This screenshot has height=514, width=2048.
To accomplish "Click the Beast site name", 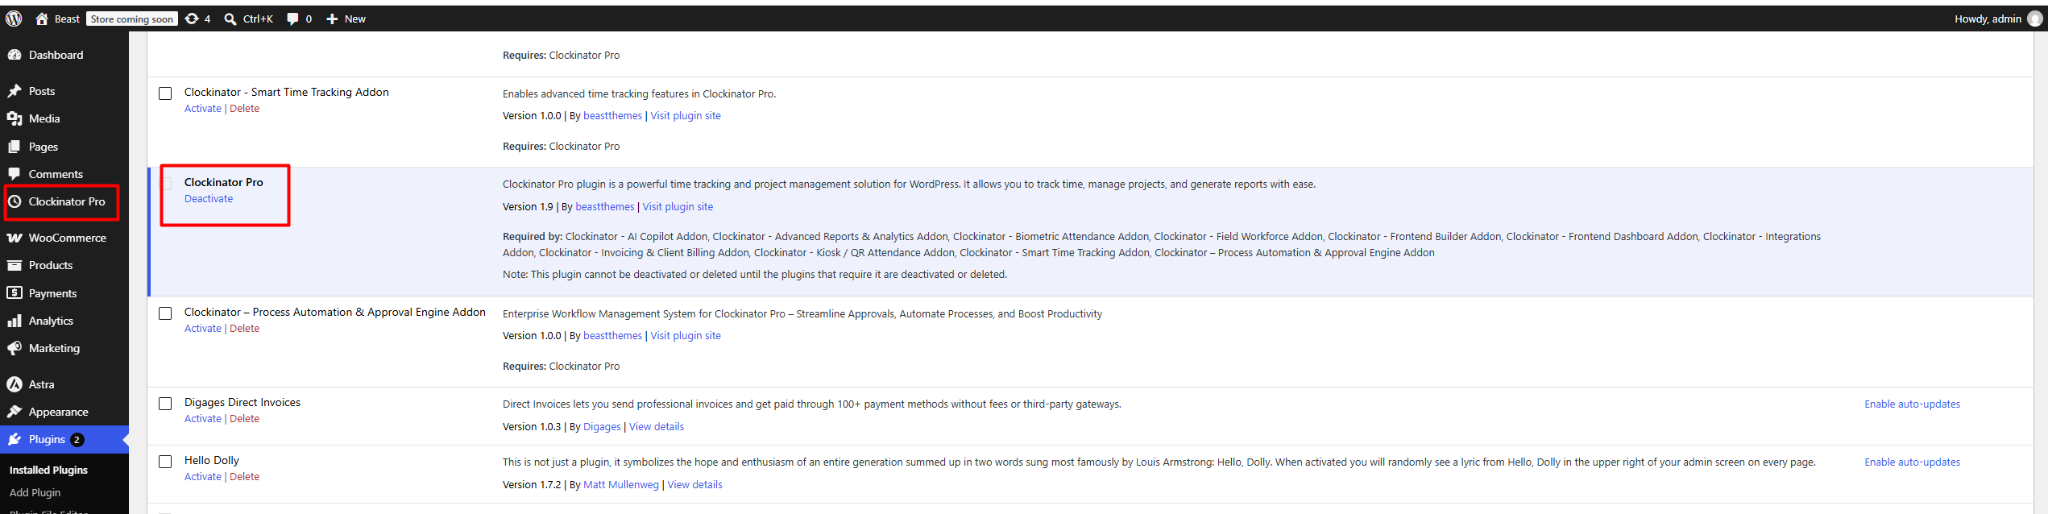I will pos(67,19).
